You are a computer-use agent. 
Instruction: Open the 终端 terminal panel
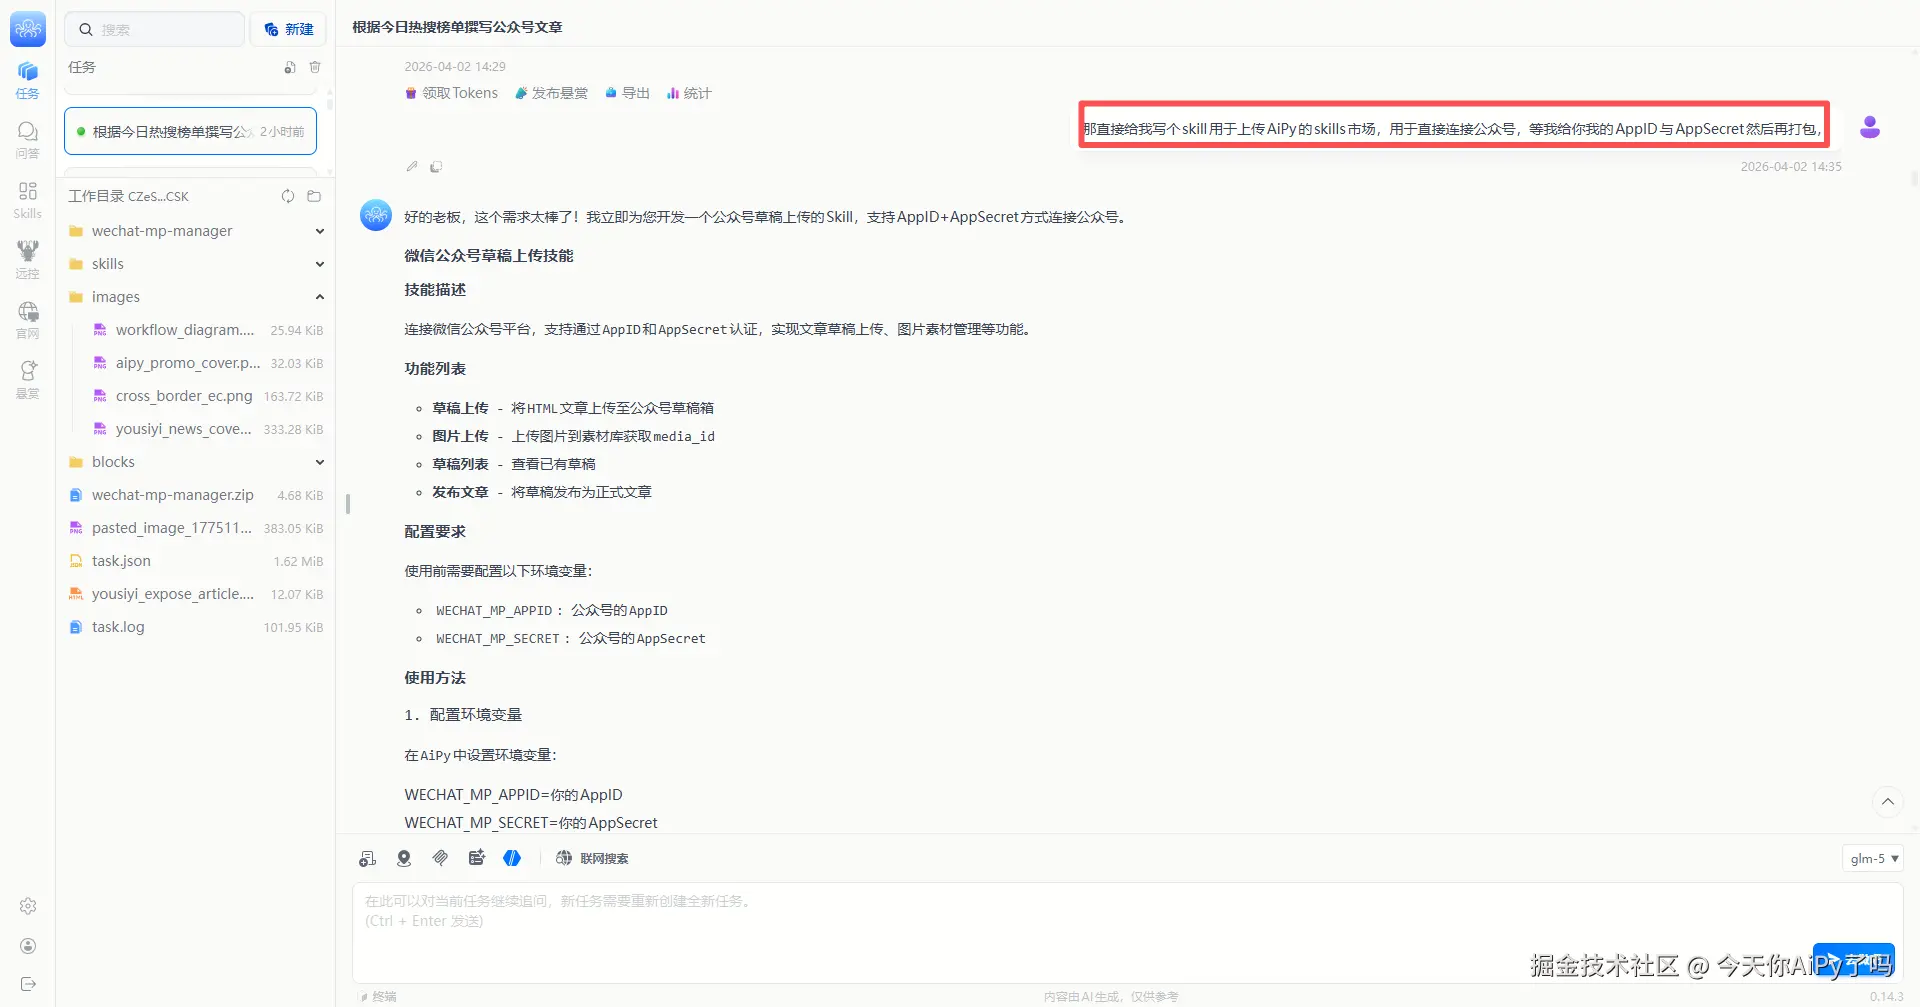tap(378, 996)
